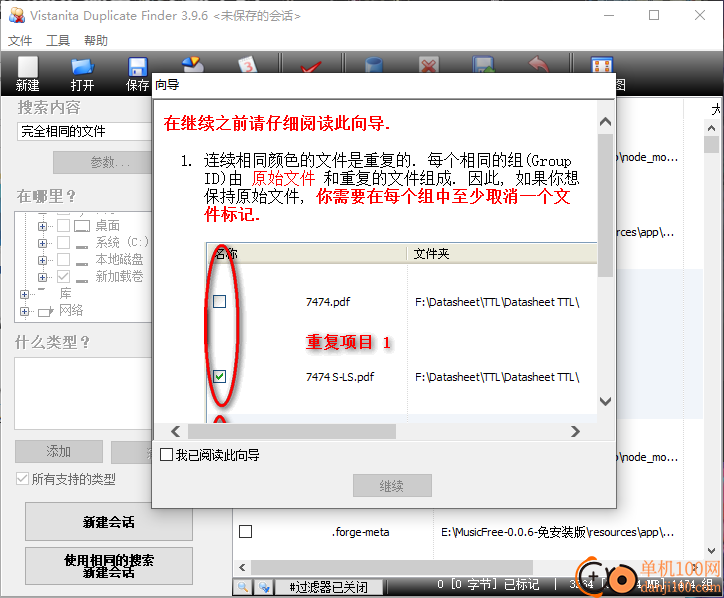Select the 系统 (C:) tree item
This screenshot has width=724, height=598.
pos(122,242)
